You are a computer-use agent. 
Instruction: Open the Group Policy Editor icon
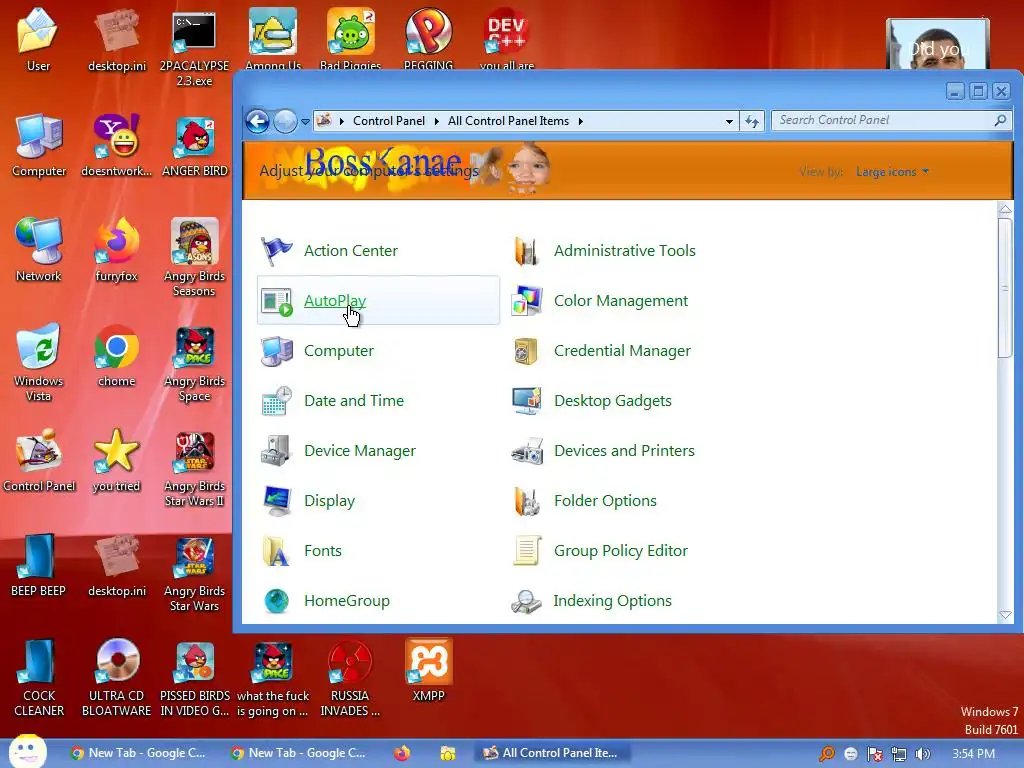click(527, 551)
